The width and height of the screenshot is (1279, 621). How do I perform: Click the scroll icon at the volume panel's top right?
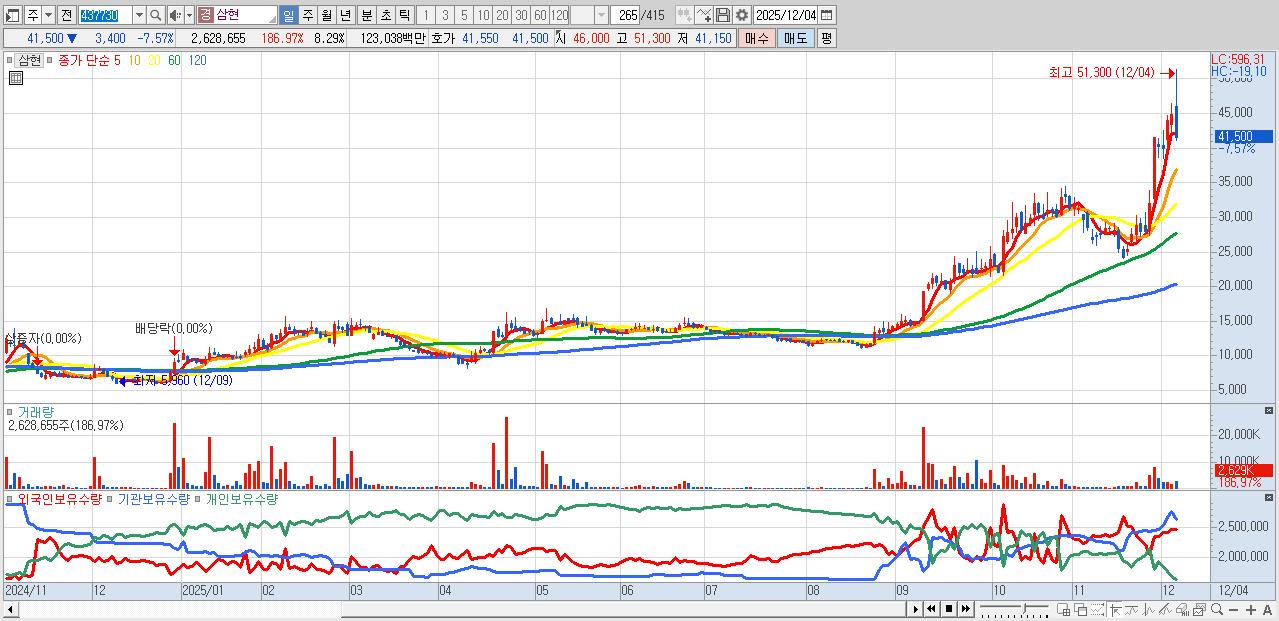pyautogui.click(x=1269, y=411)
